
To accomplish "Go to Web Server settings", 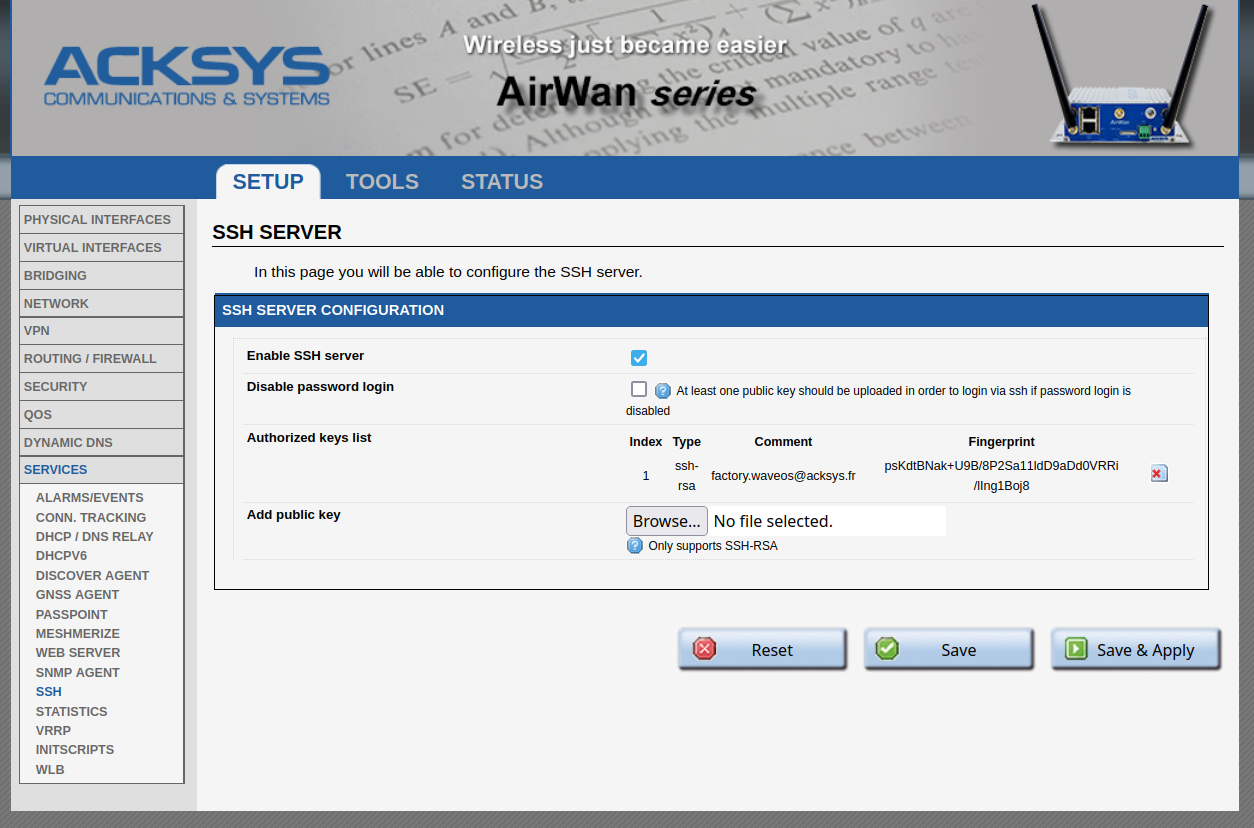I will [x=78, y=653].
